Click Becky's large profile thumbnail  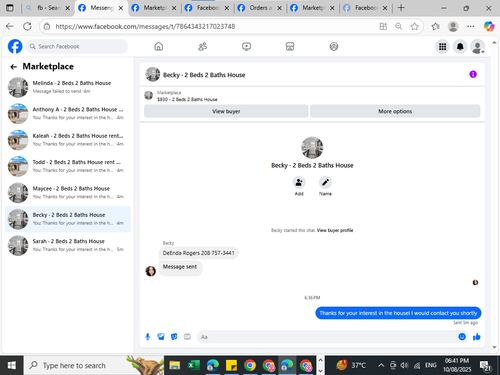point(312,147)
